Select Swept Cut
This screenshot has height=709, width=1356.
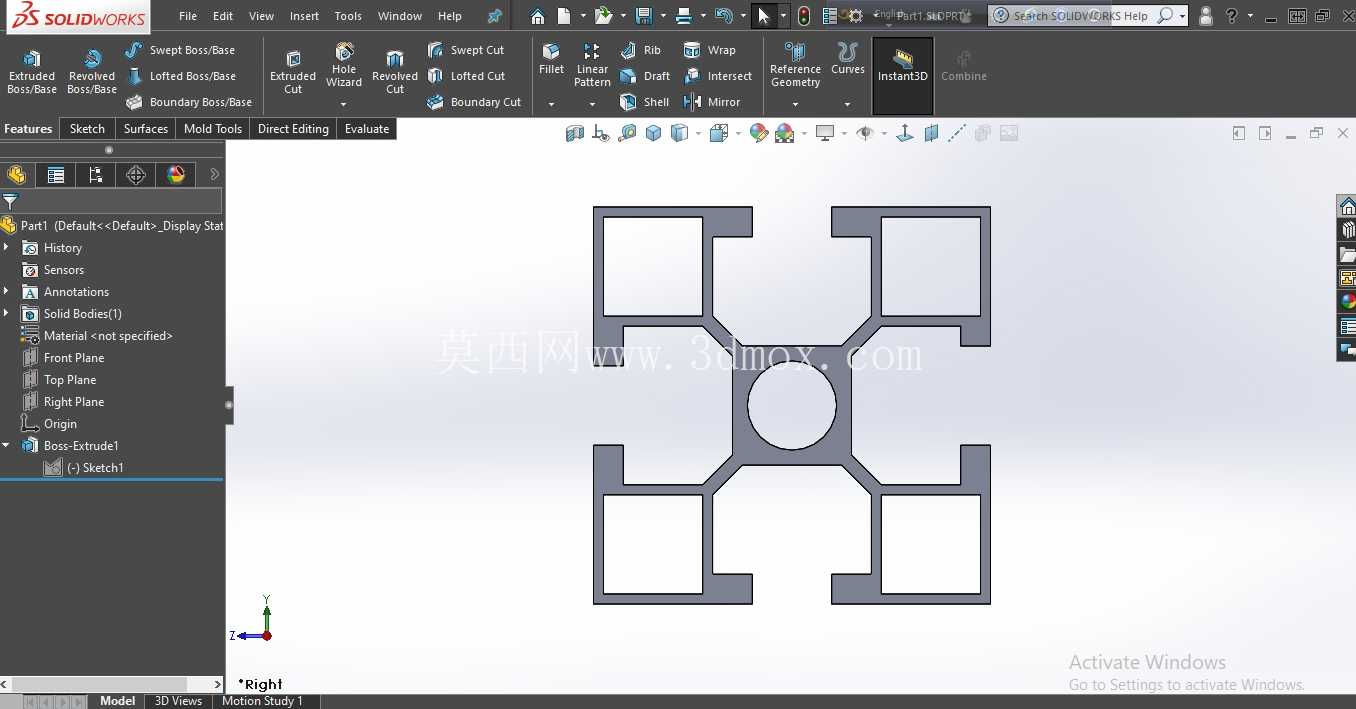466,50
